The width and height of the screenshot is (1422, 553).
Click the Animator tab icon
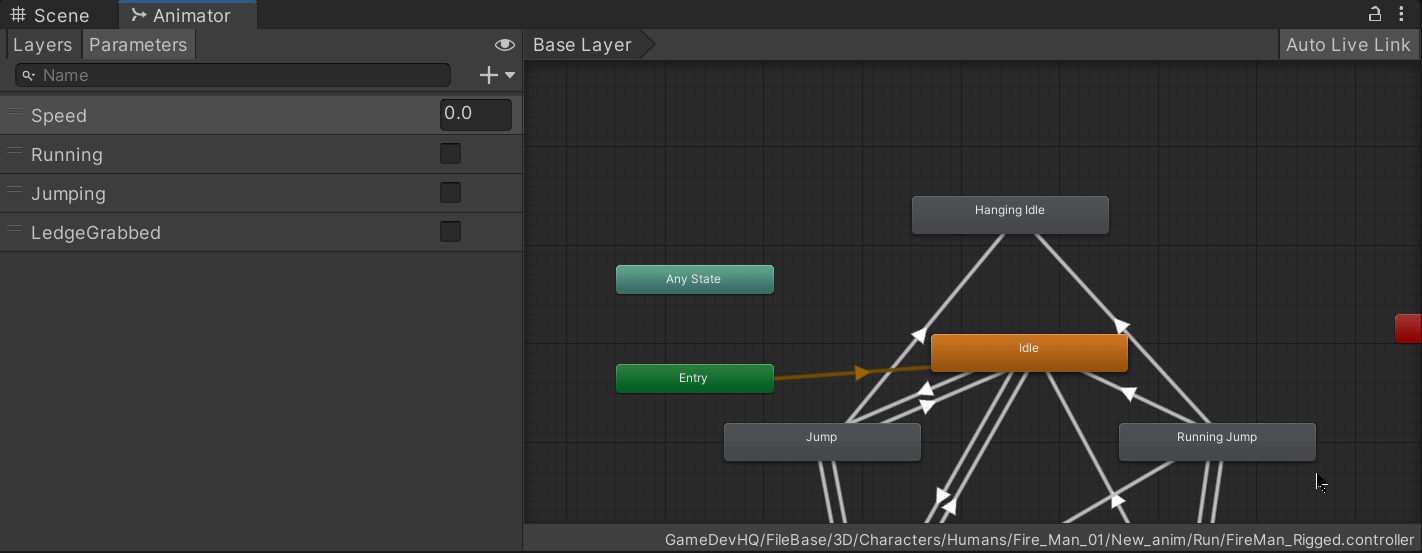click(139, 15)
